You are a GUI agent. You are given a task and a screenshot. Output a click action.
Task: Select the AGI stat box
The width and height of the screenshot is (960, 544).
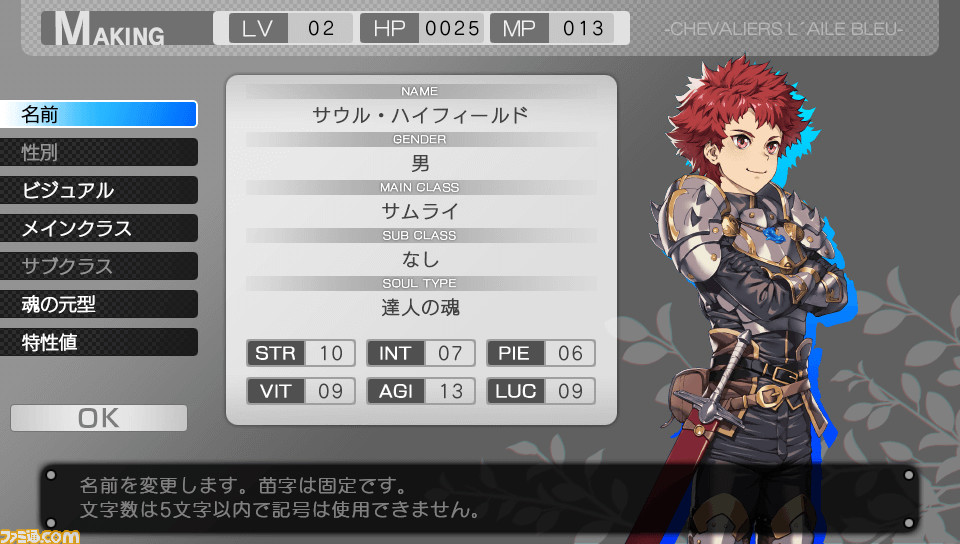point(421,391)
